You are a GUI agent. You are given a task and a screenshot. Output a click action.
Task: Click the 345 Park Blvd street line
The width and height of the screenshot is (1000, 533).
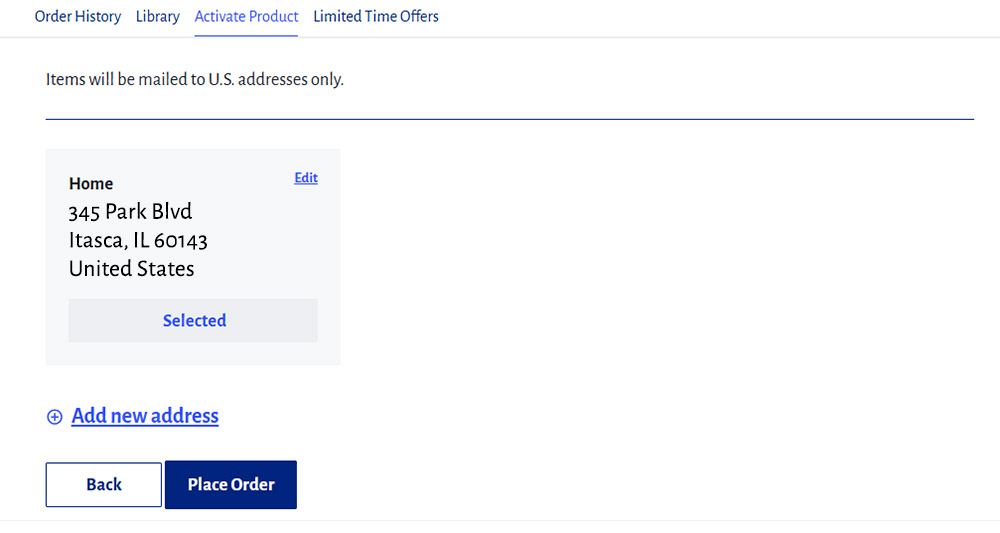pos(130,212)
